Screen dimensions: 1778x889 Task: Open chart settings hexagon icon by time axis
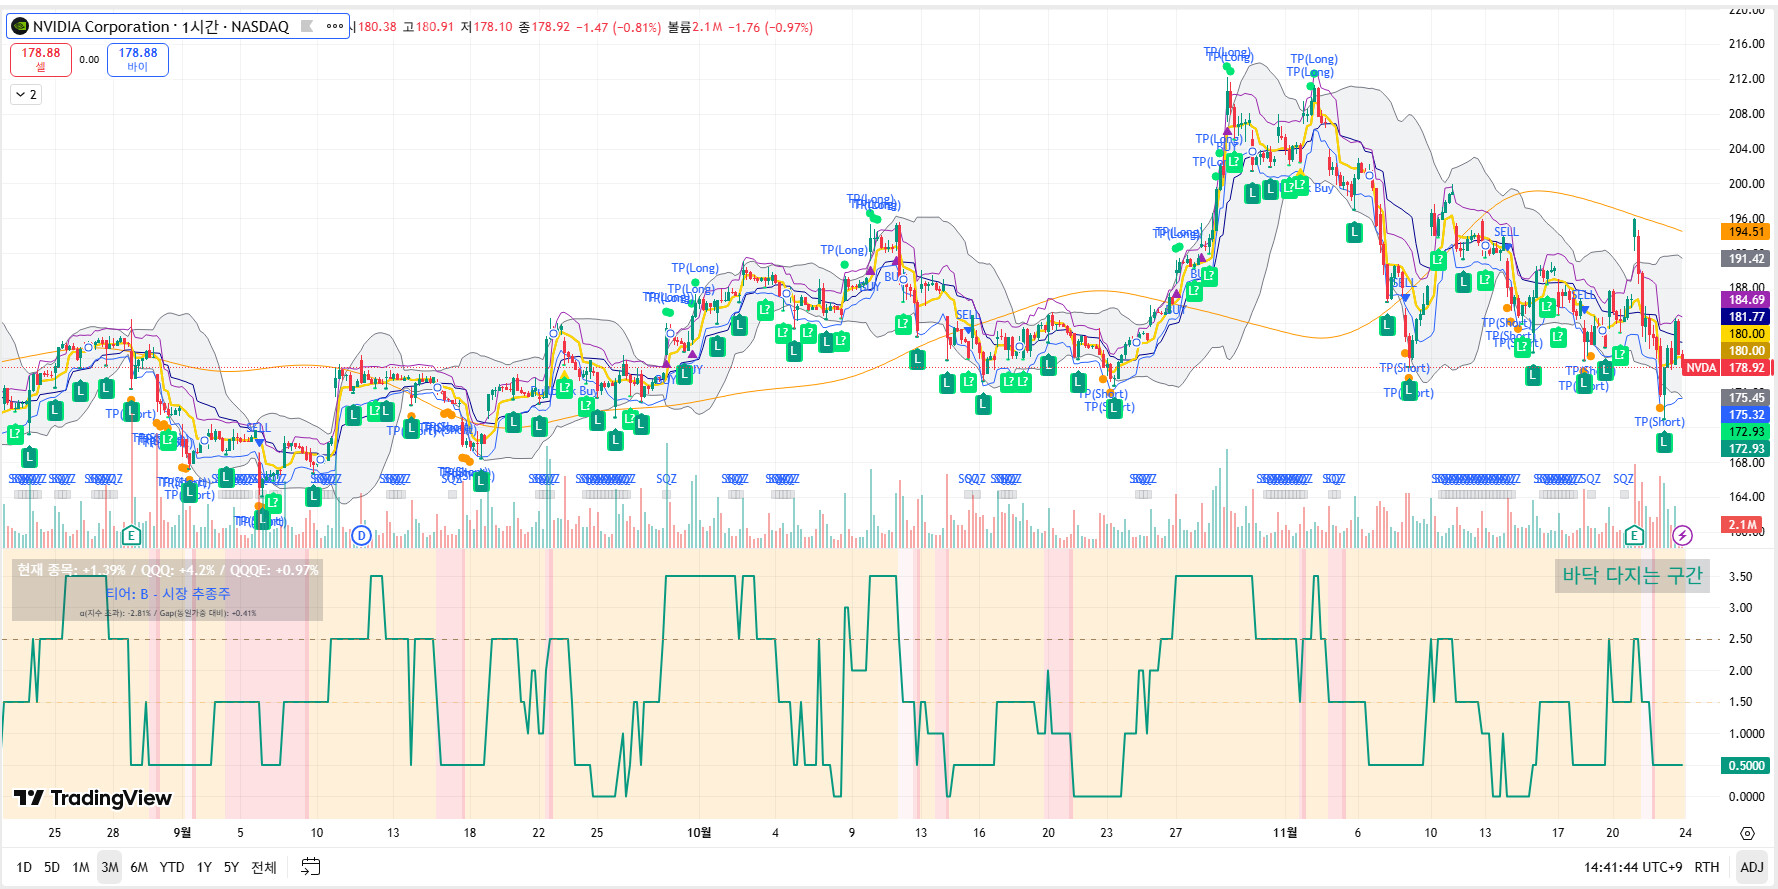tap(1747, 833)
